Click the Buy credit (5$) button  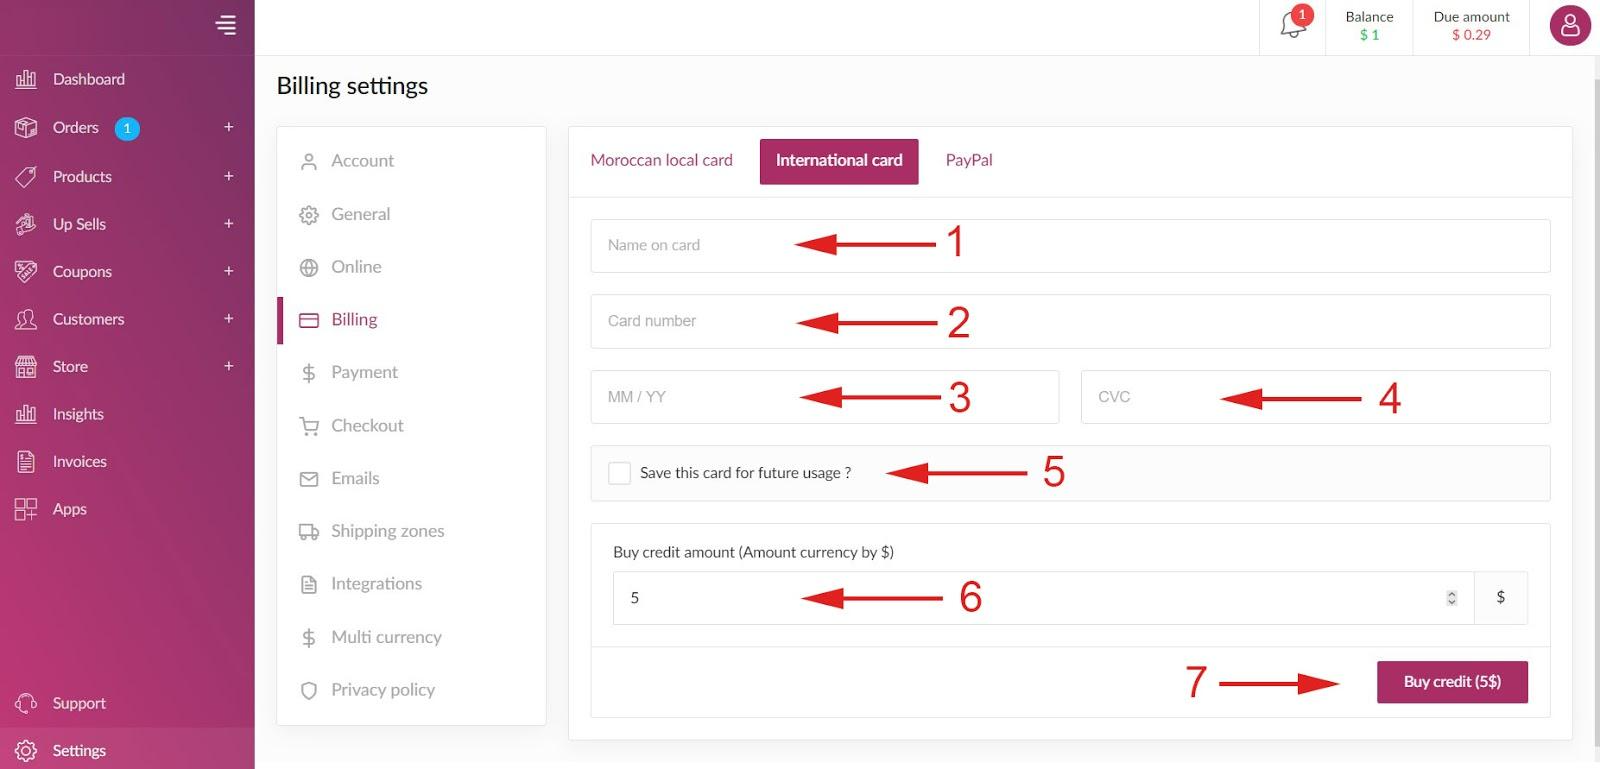coord(1452,682)
